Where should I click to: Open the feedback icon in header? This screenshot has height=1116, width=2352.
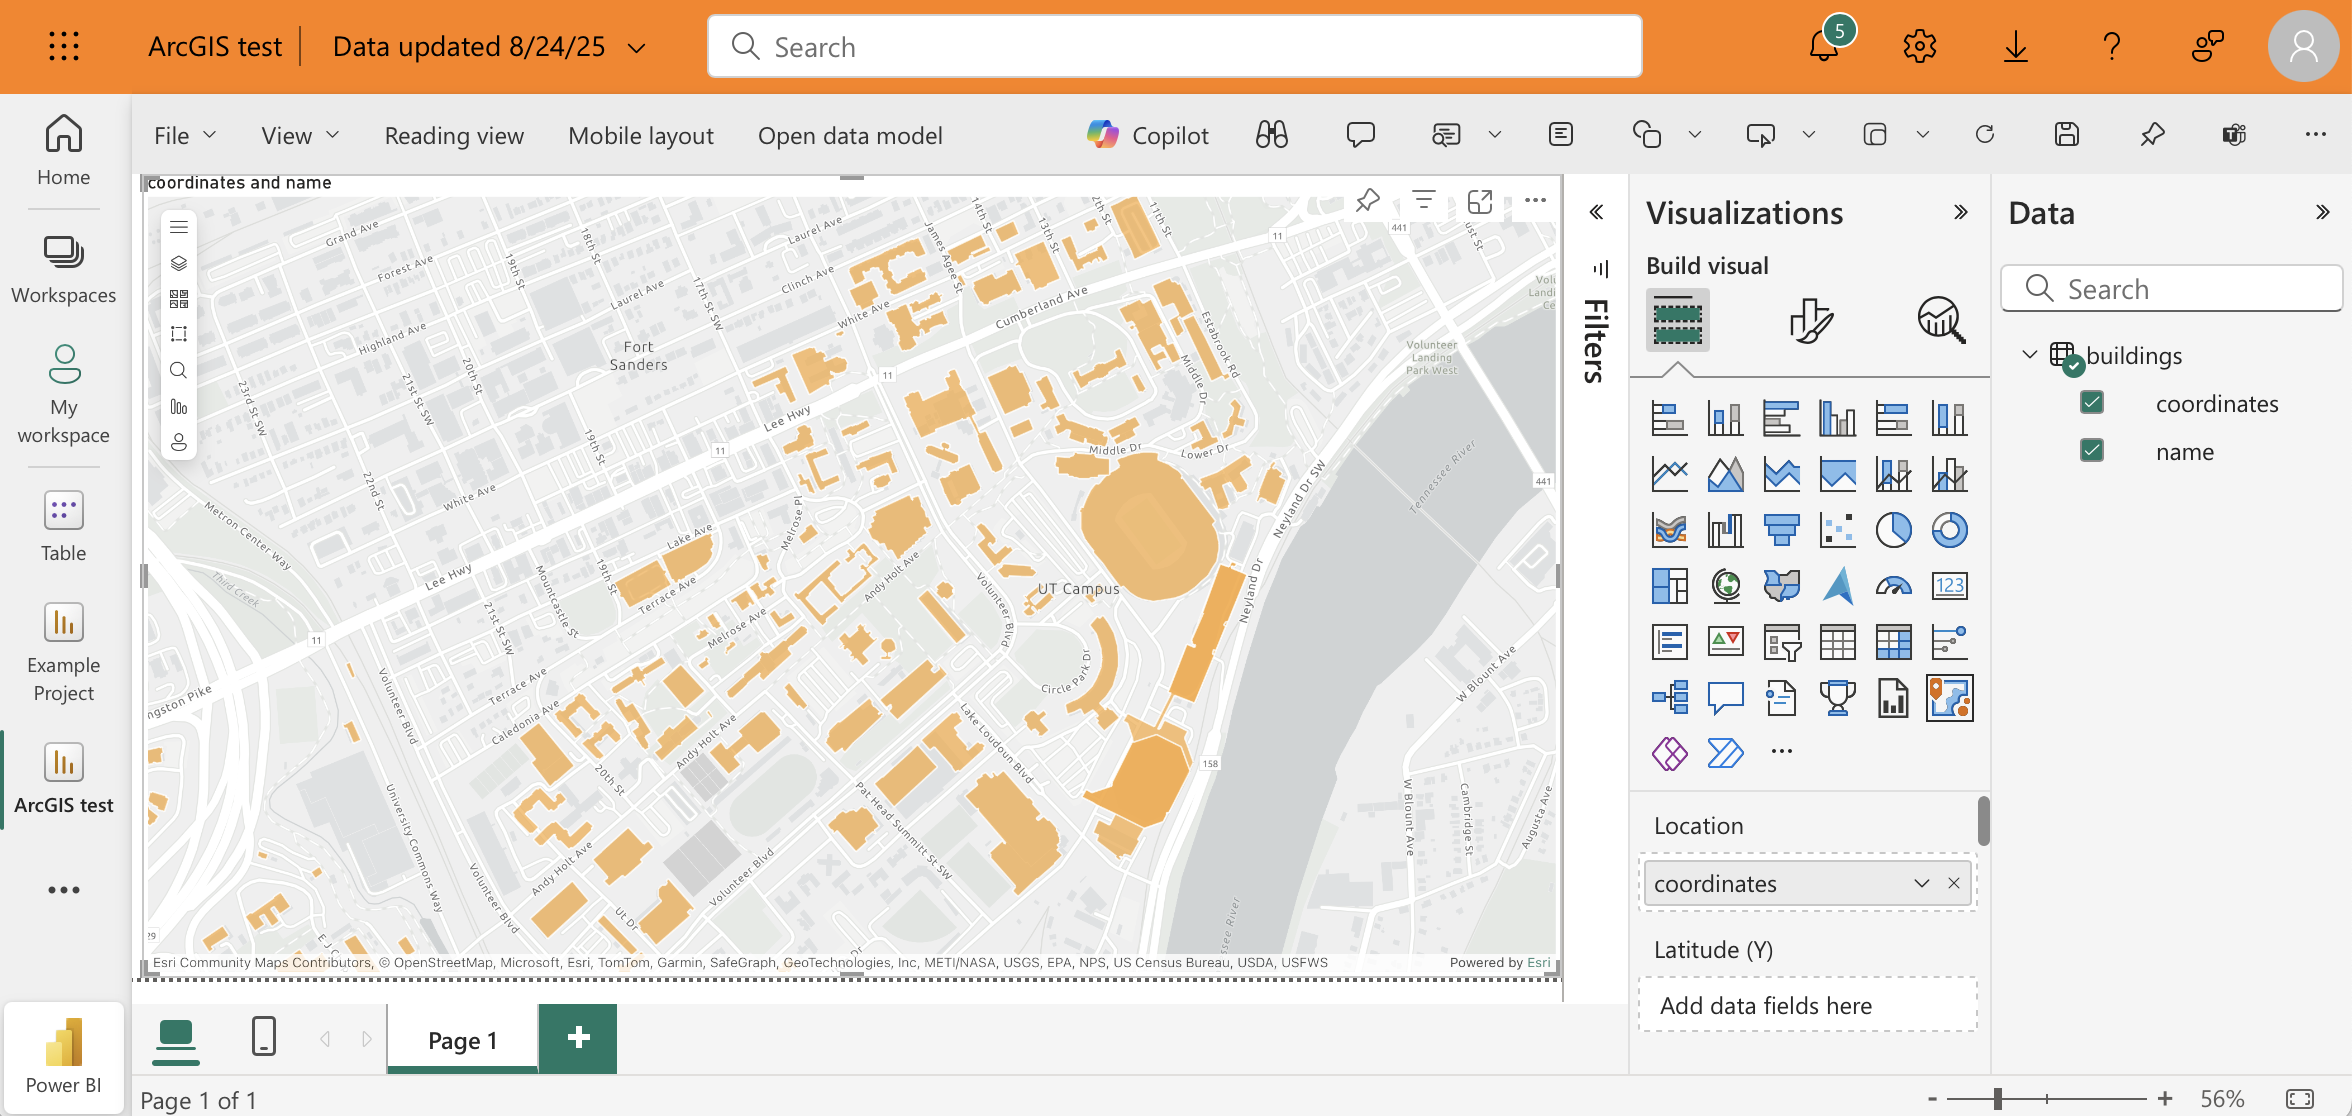pyautogui.click(x=2207, y=46)
